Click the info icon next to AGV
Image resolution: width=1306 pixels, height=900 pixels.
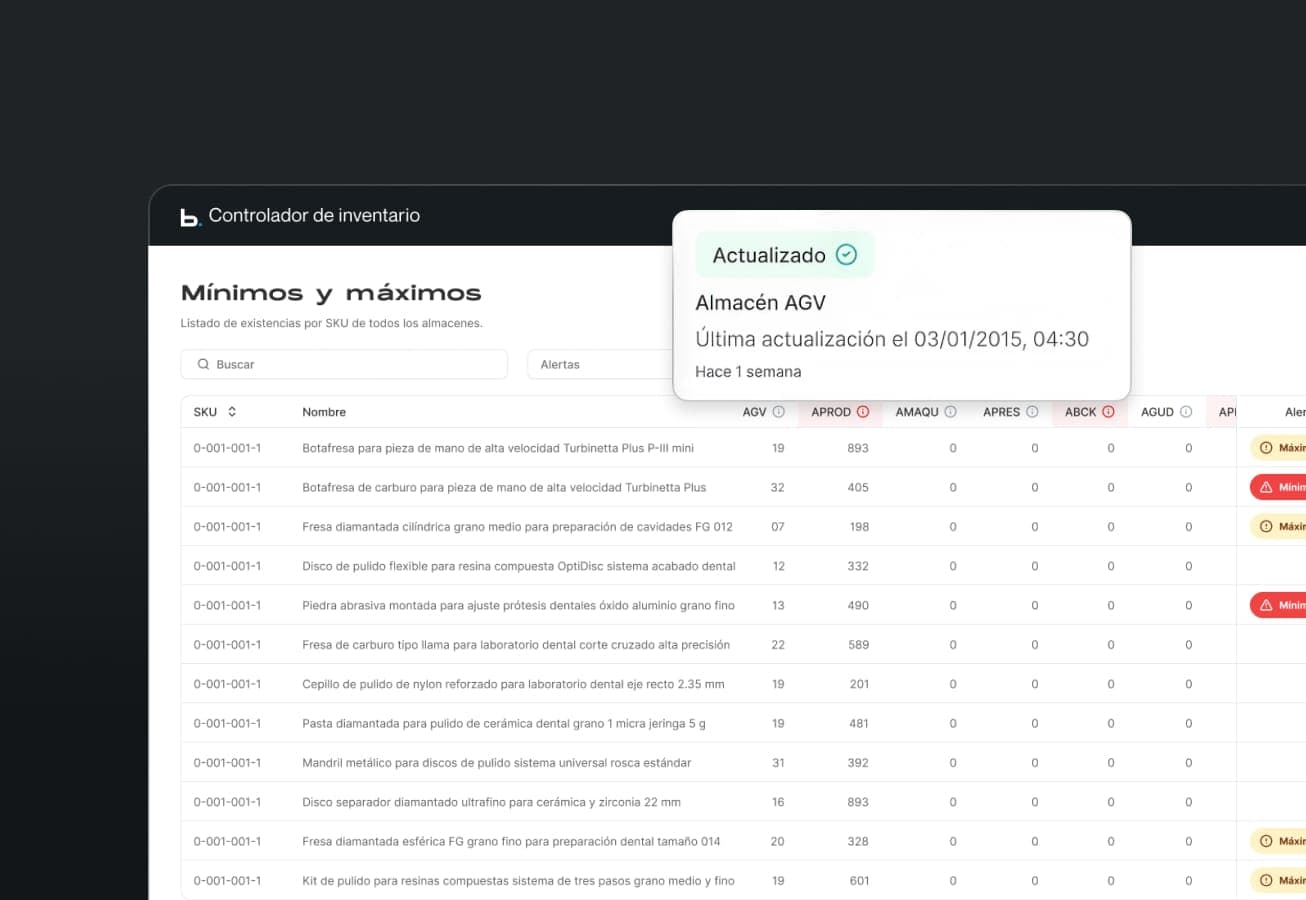[x=779, y=412]
